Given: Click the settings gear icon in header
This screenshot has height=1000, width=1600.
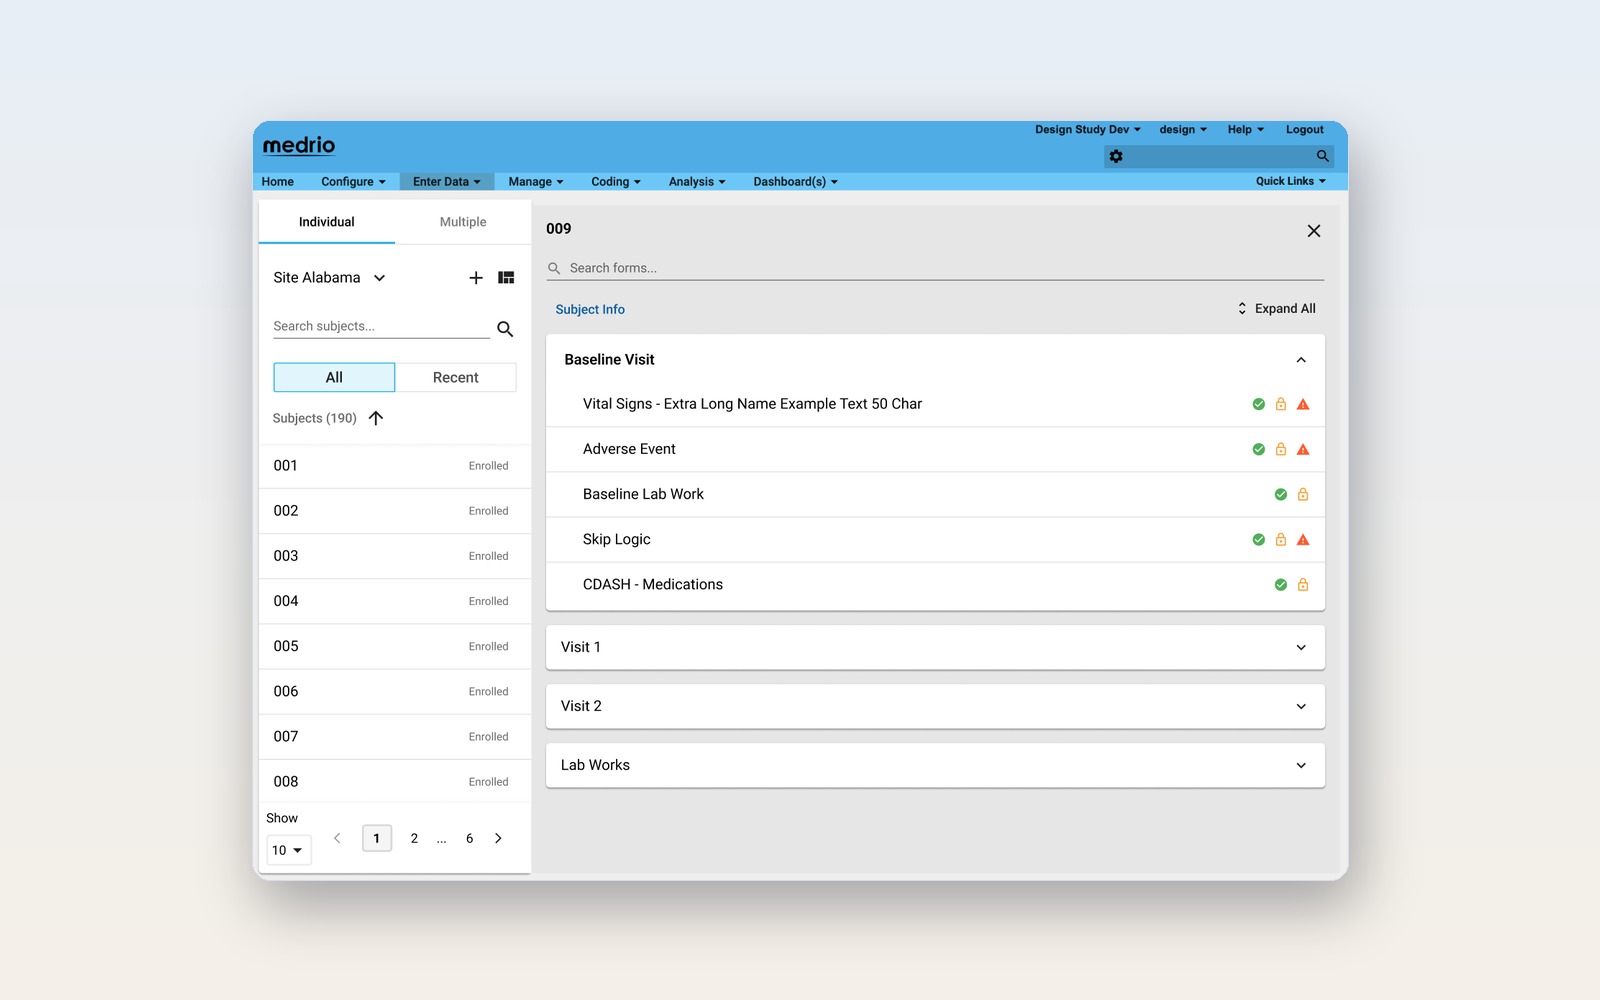Looking at the screenshot, I should [1116, 157].
